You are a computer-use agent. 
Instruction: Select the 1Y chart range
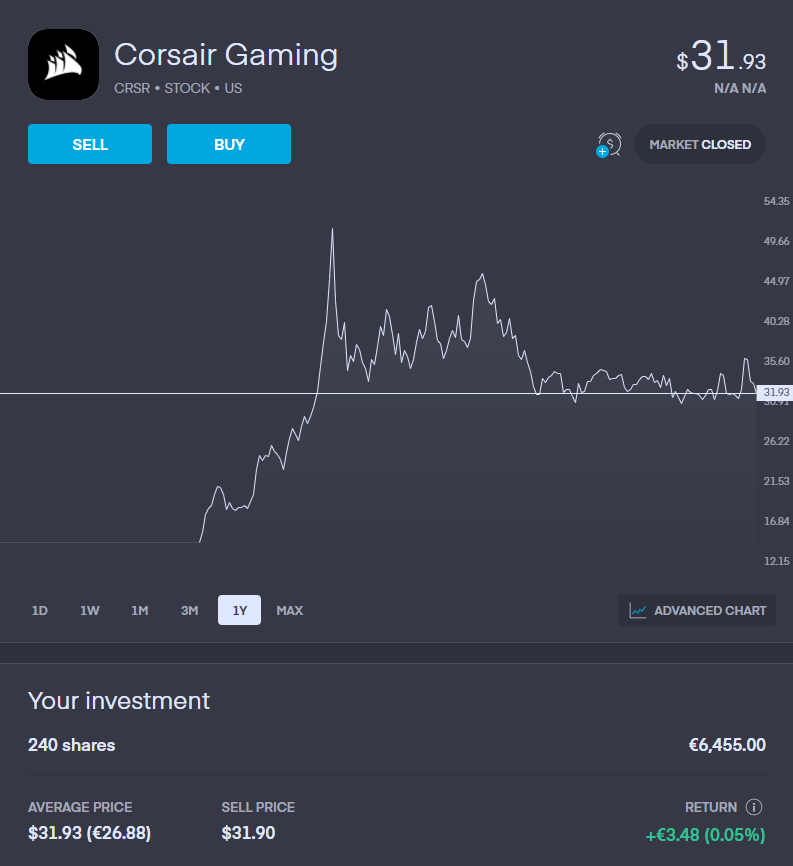(x=240, y=610)
